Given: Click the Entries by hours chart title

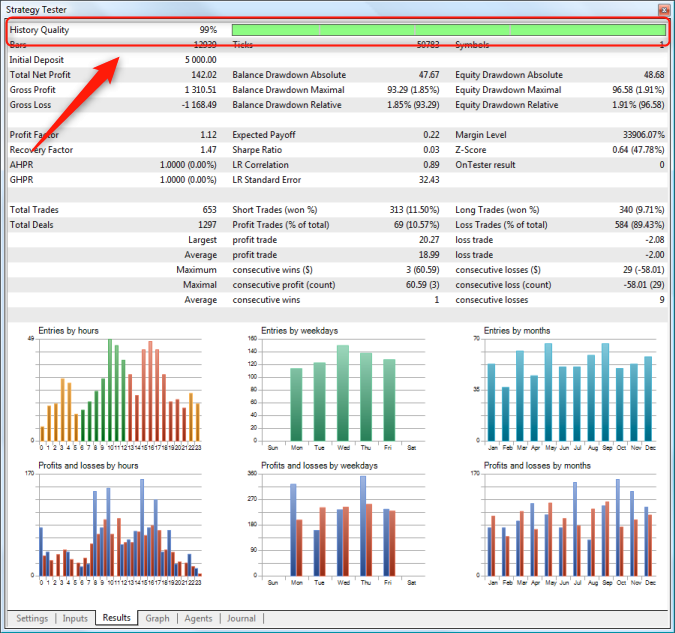Looking at the screenshot, I should pos(68,331).
